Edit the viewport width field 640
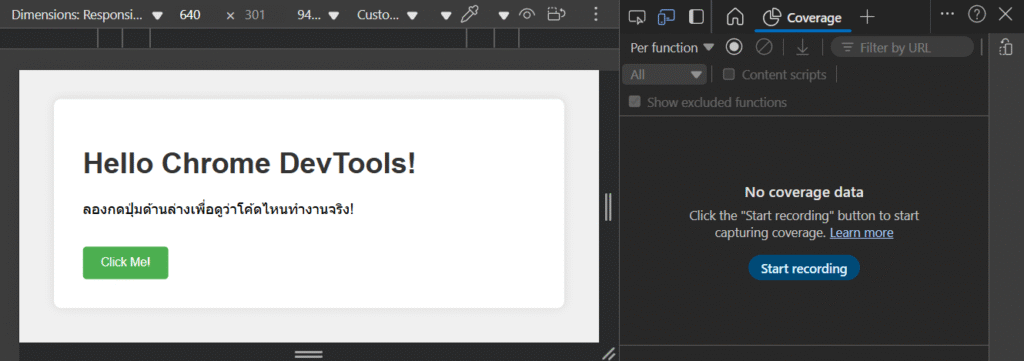Viewport: 1024px width, 361px height. pyautogui.click(x=190, y=15)
